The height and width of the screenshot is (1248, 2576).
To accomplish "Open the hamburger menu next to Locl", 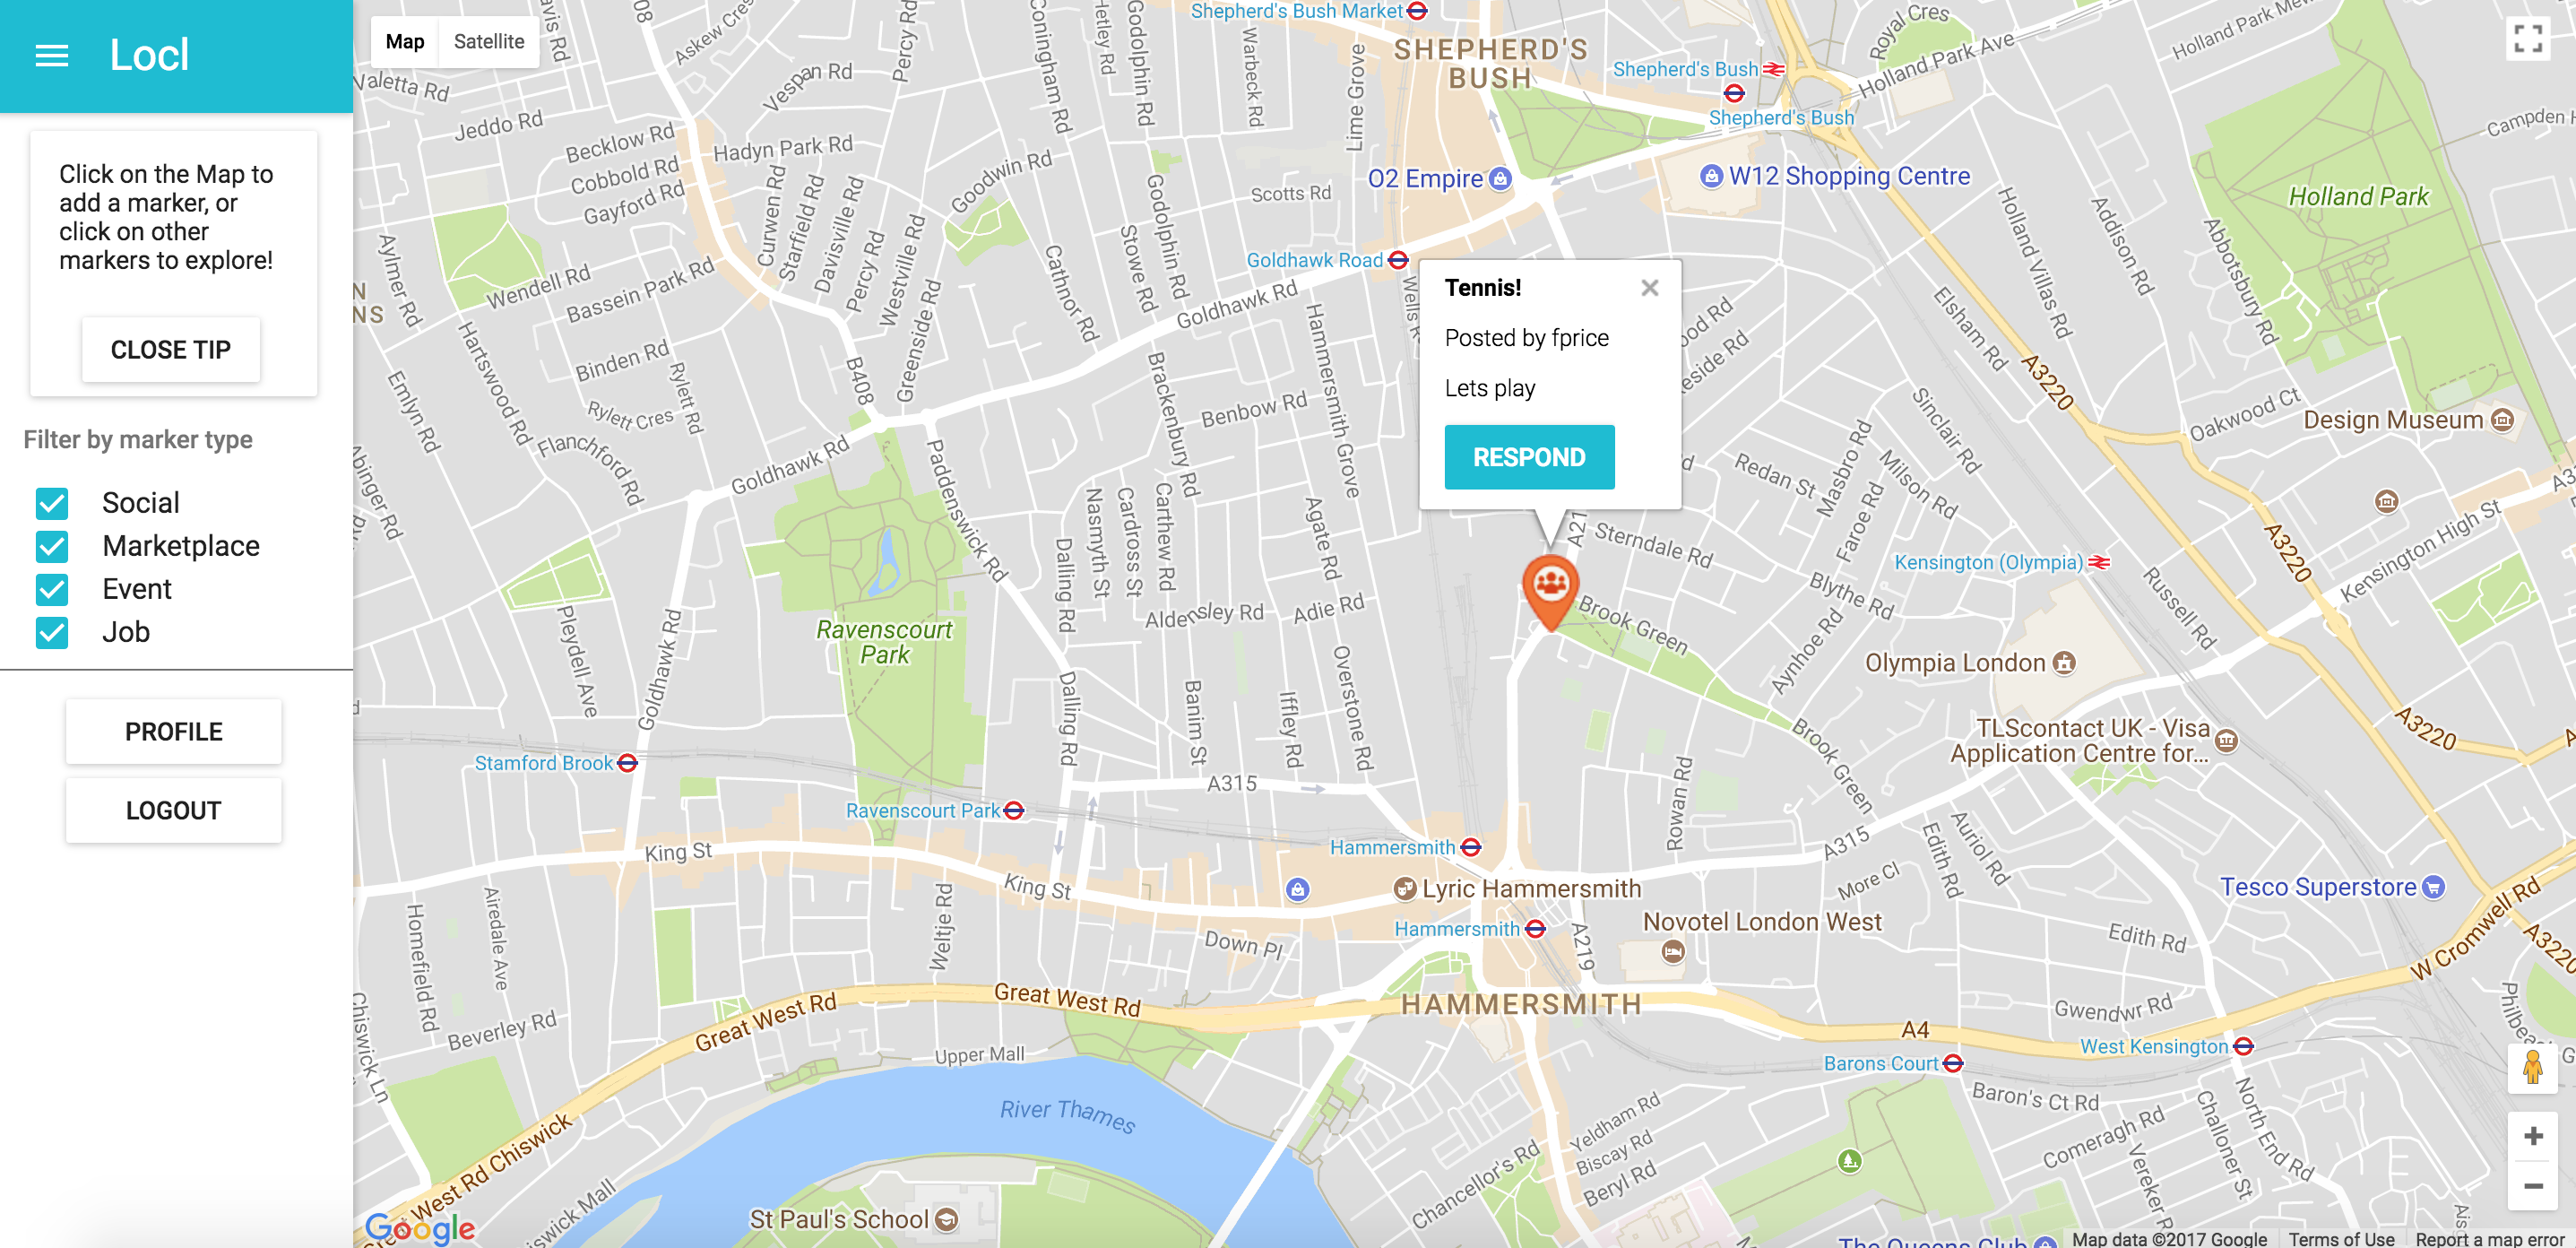I will (52, 56).
